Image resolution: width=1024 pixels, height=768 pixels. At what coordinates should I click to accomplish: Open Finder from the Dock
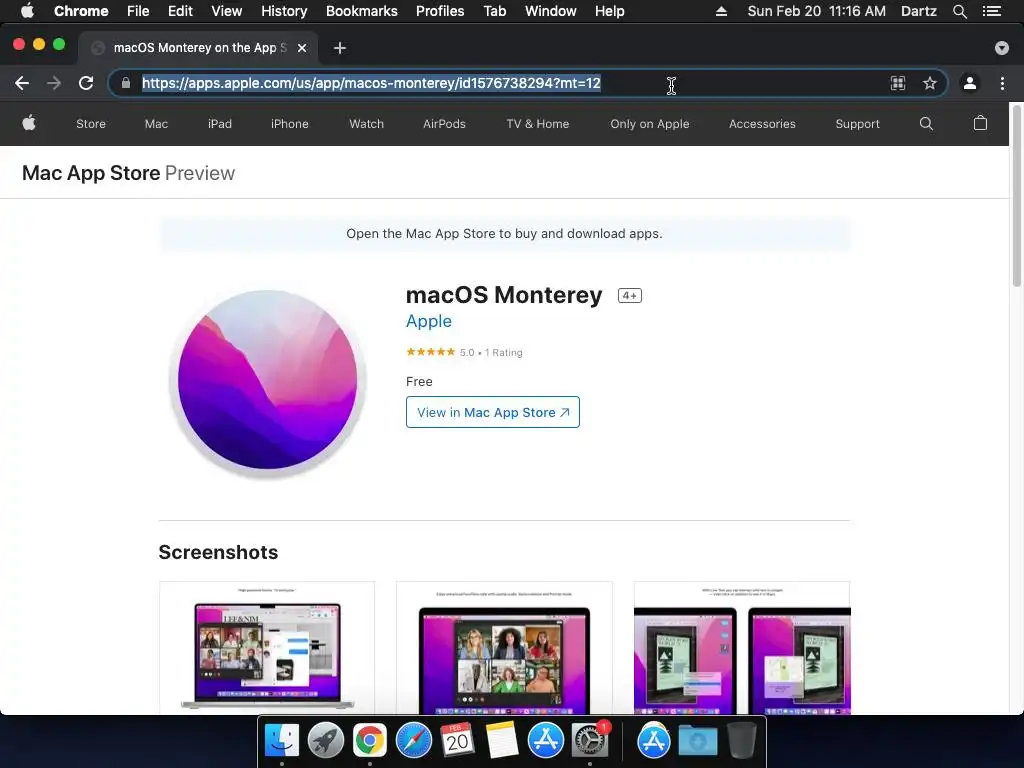click(x=281, y=741)
